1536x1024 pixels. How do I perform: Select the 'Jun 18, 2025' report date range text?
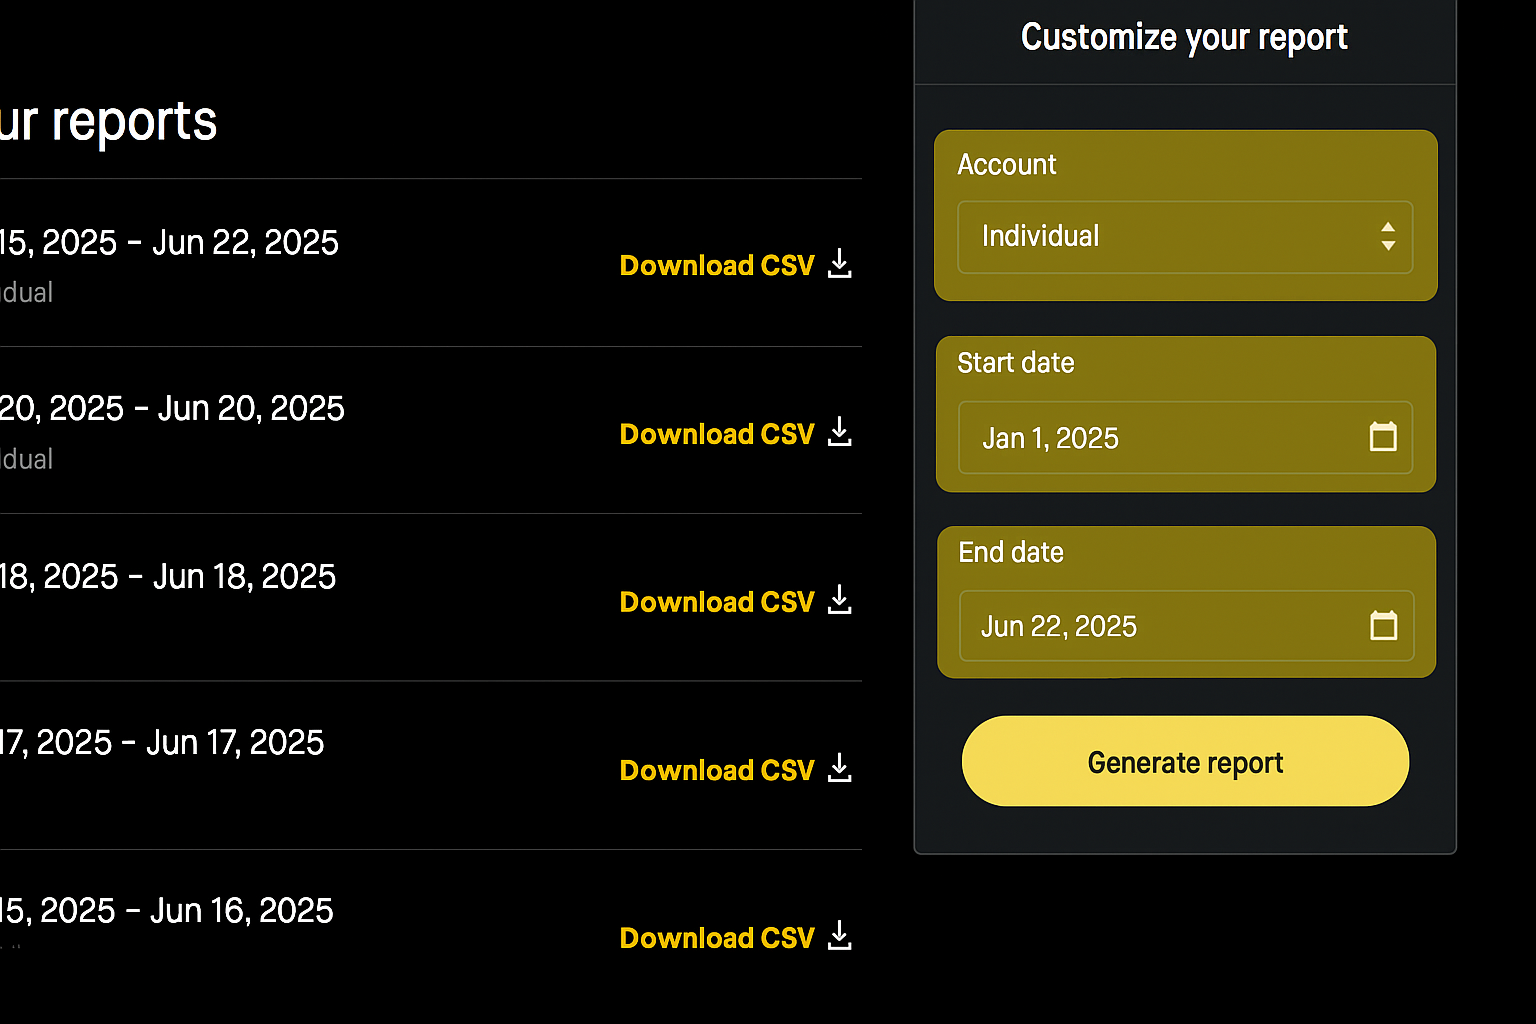click(x=168, y=577)
